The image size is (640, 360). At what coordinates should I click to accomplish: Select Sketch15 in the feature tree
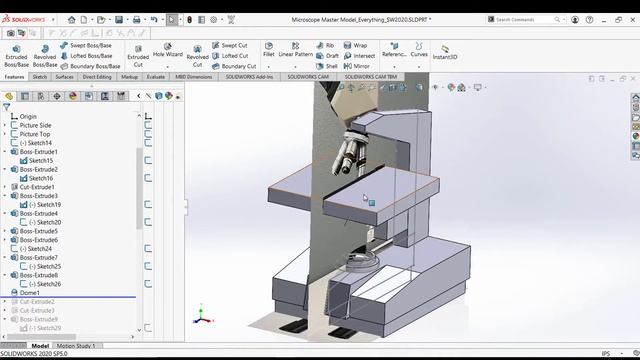point(41,160)
